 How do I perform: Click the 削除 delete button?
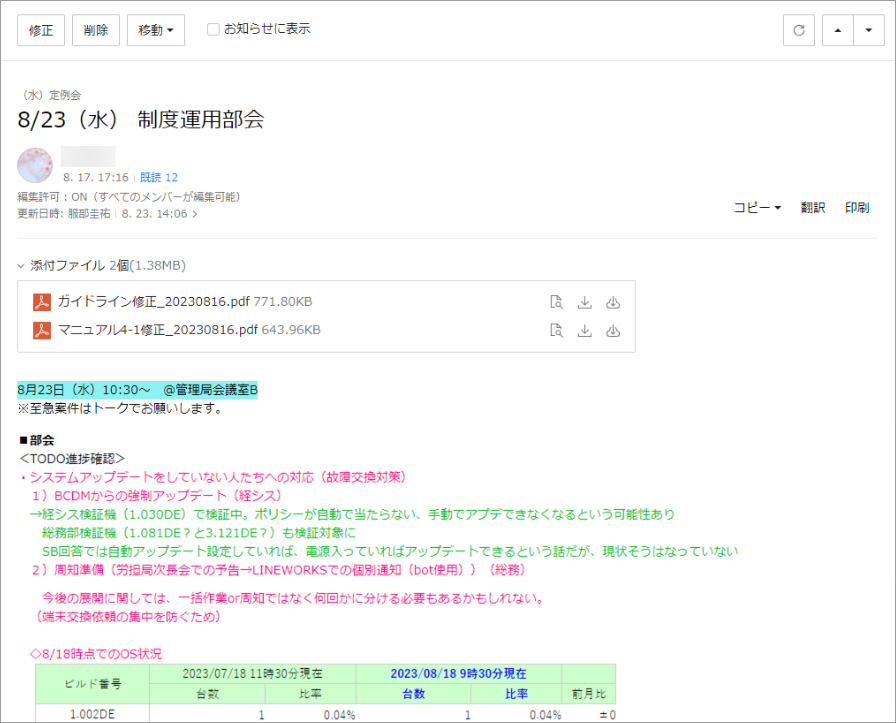(x=96, y=30)
